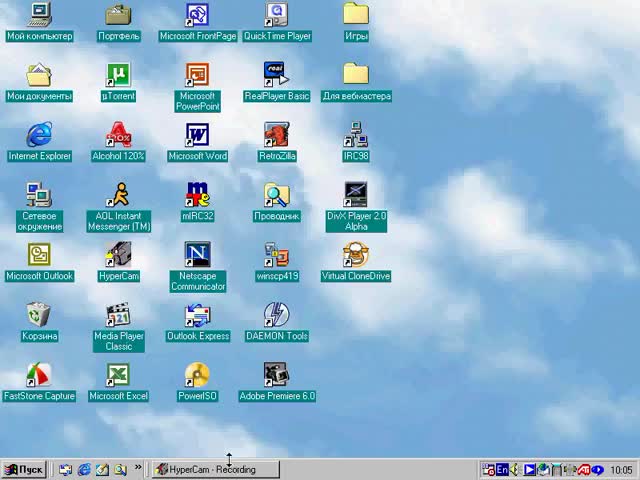Open the En keyboard language indicator
This screenshot has width=640, height=480.
pos(502,469)
